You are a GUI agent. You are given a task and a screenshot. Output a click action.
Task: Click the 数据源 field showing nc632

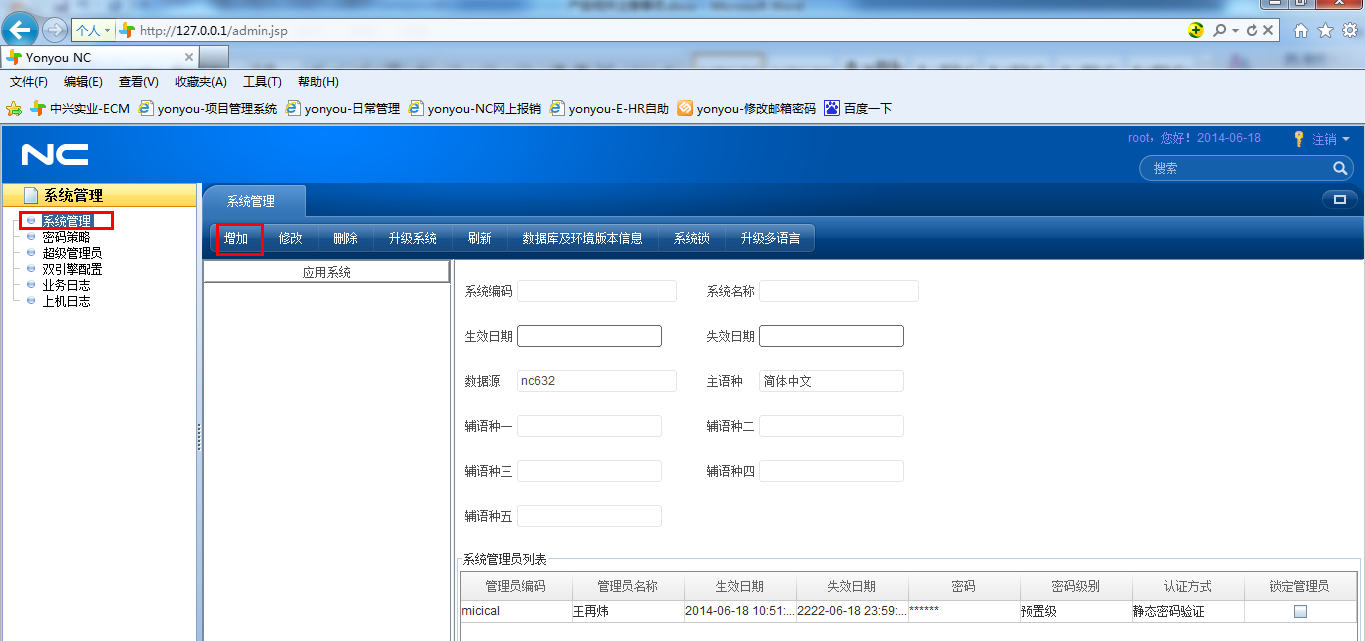click(597, 381)
